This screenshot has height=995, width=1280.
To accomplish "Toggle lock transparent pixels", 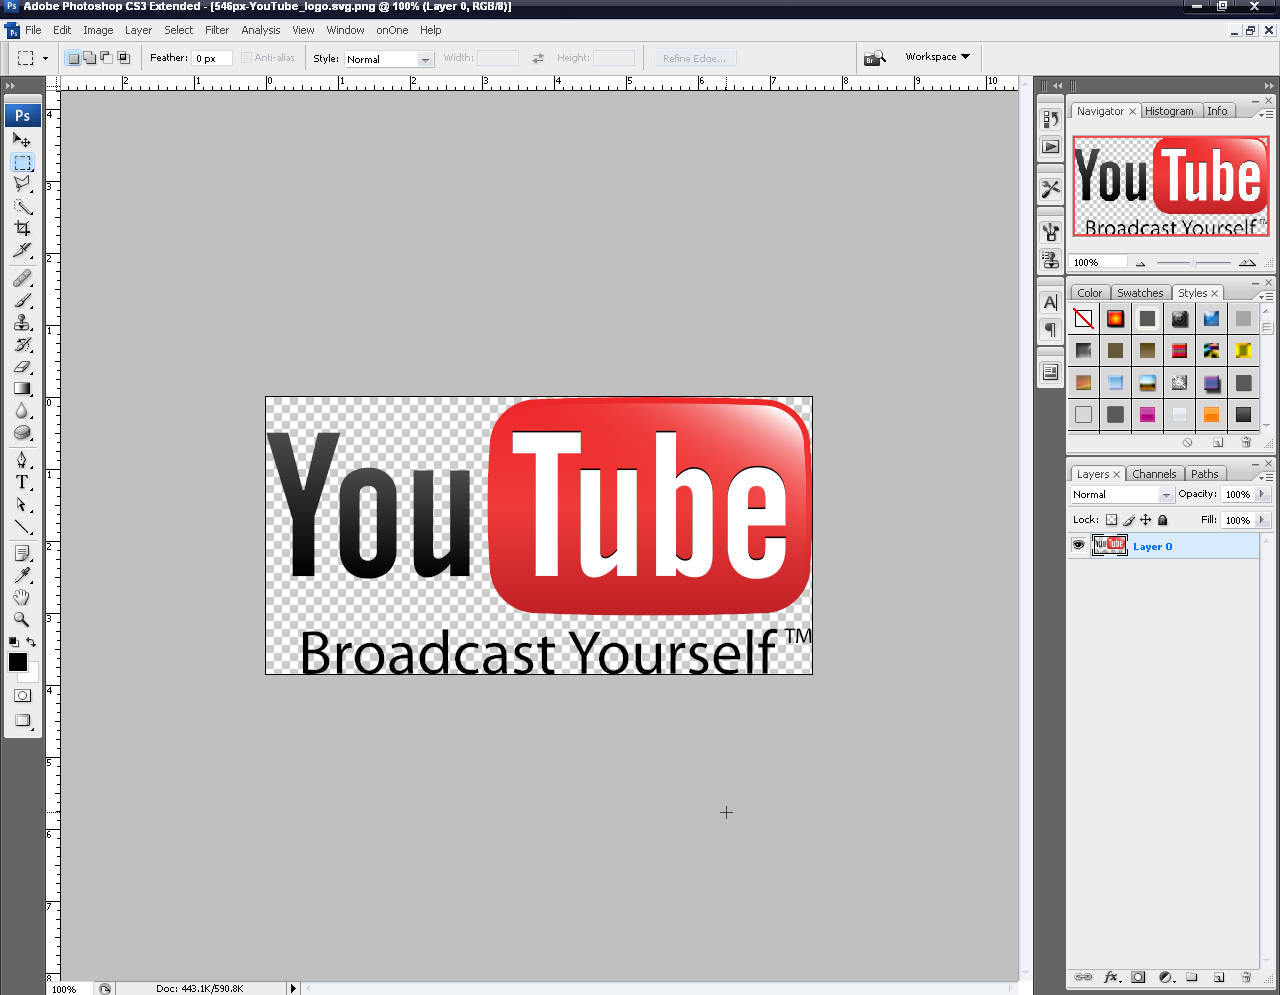I will [x=1111, y=520].
